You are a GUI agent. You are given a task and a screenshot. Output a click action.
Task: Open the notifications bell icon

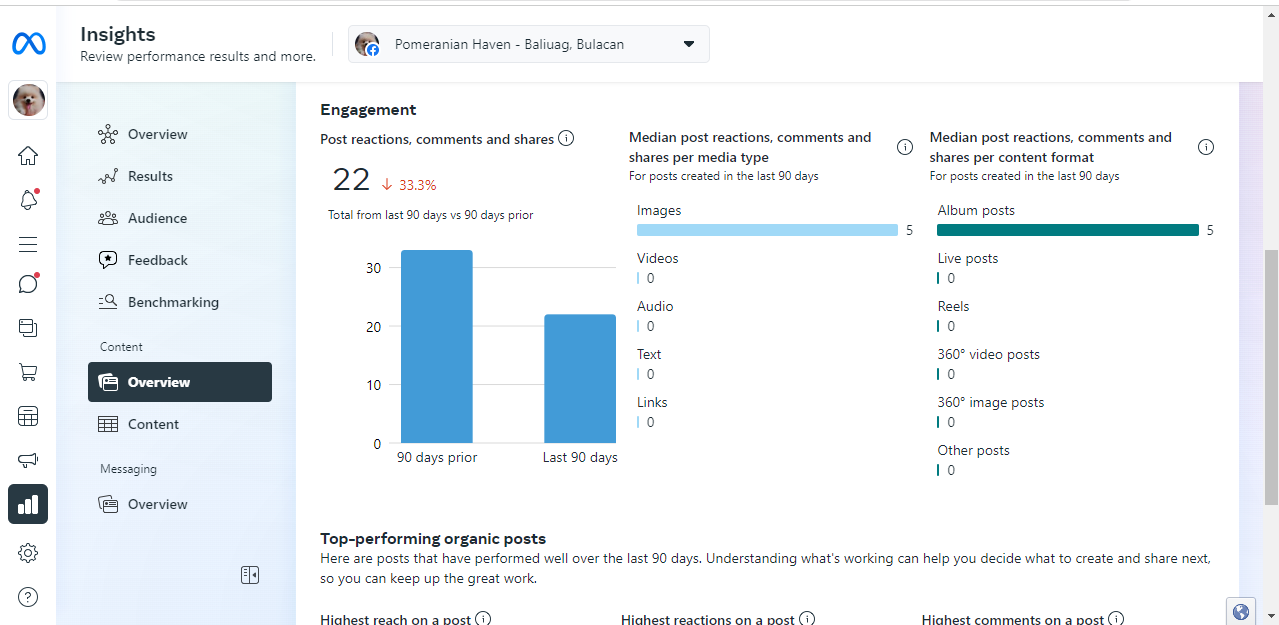click(x=28, y=200)
